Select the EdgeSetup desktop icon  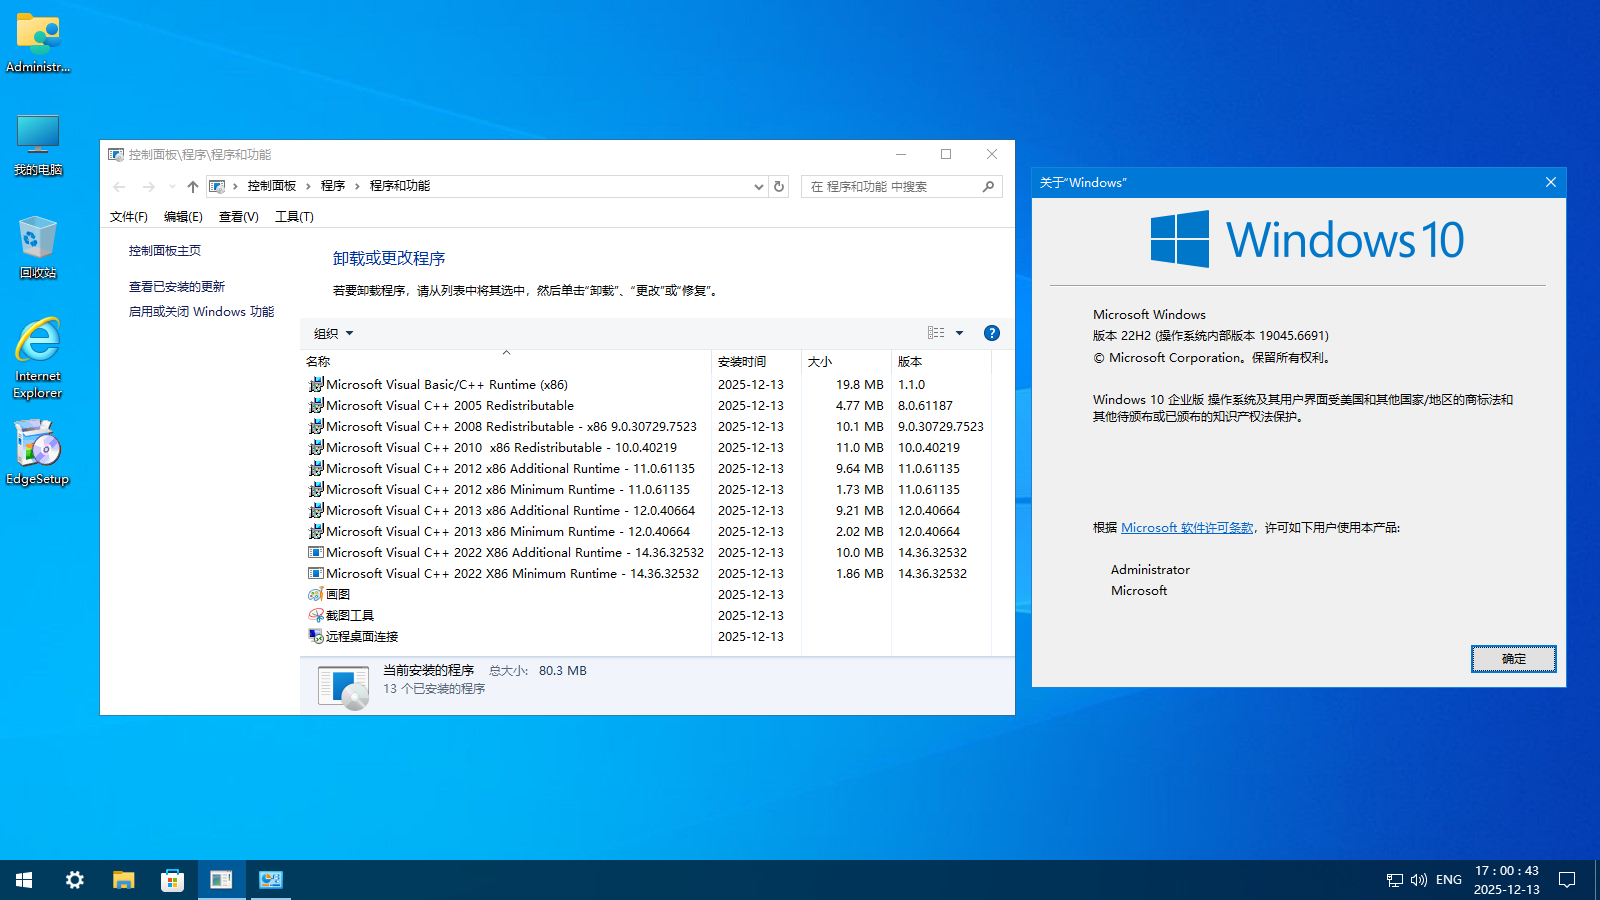click(38, 452)
